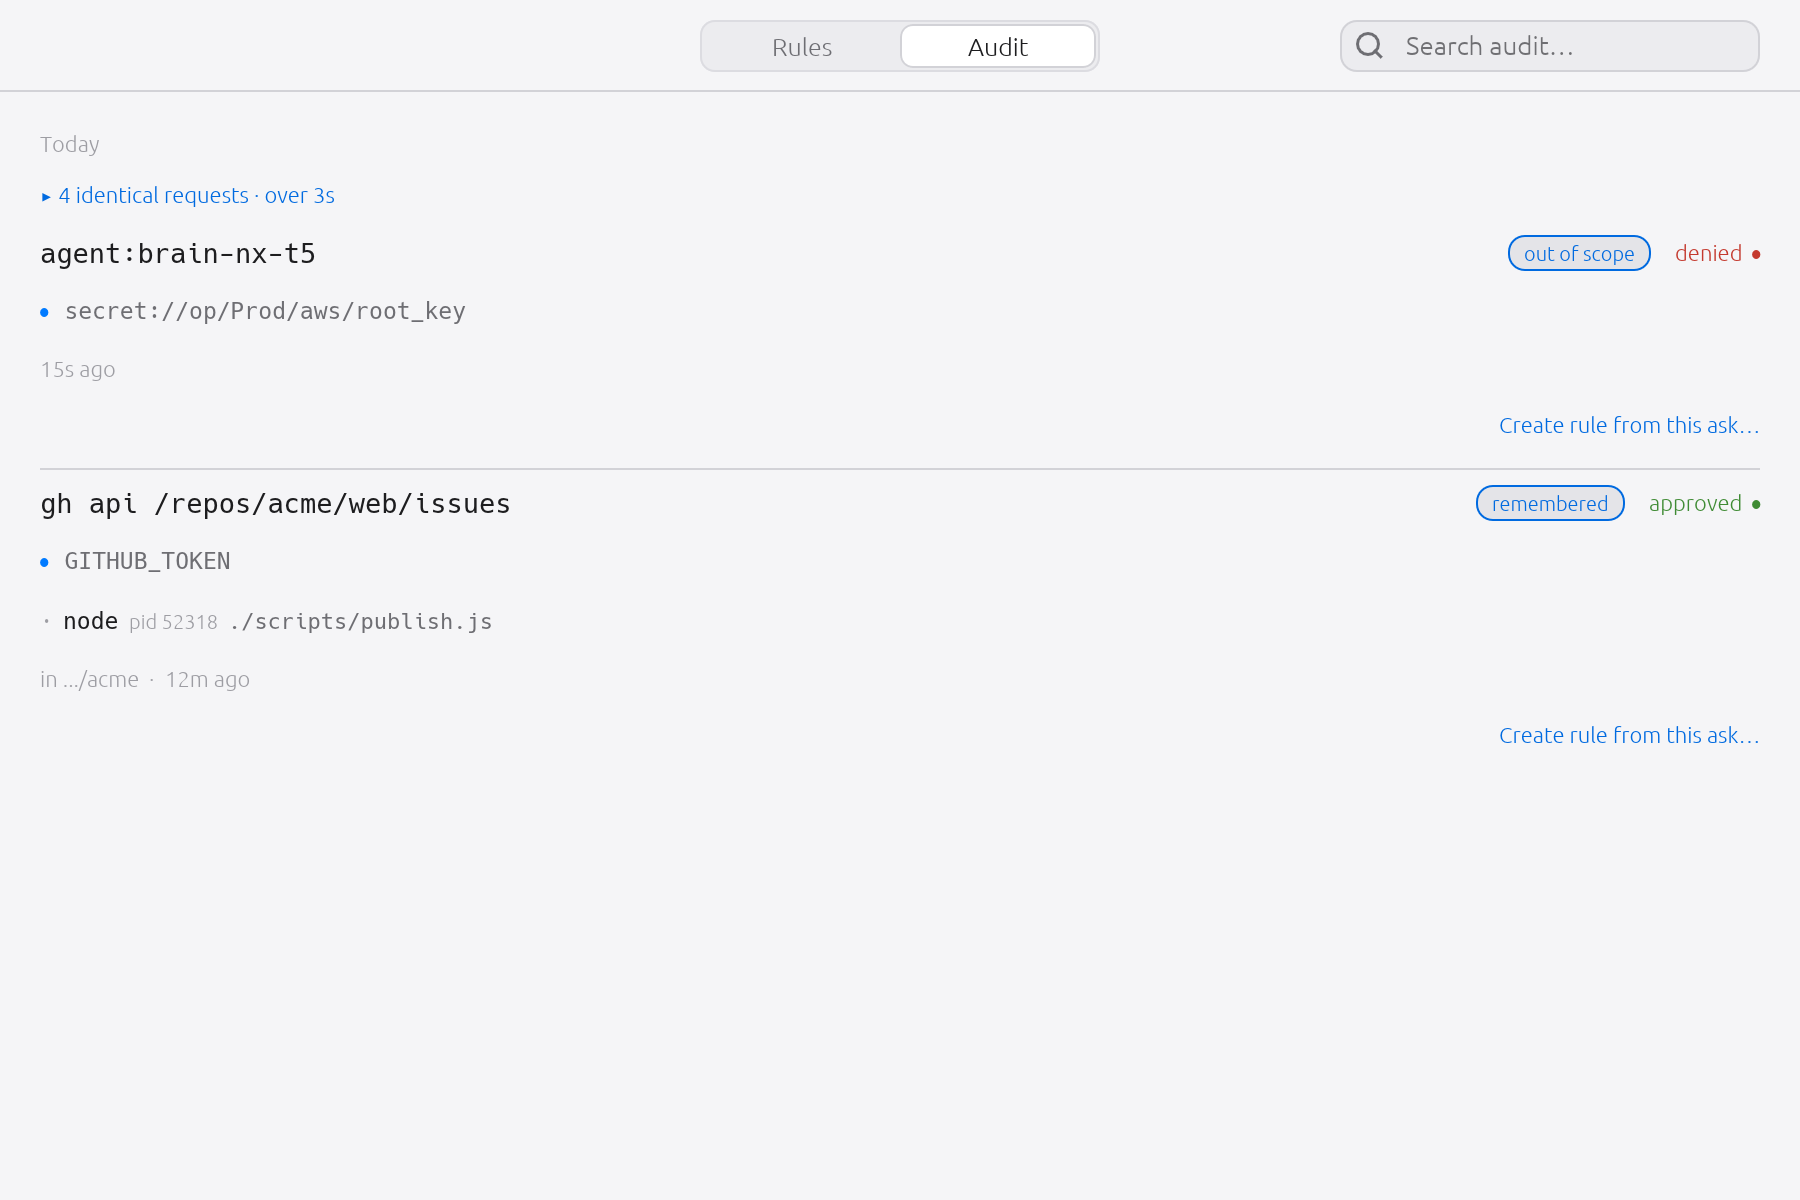Click the magnifier search icon

[1369, 46]
